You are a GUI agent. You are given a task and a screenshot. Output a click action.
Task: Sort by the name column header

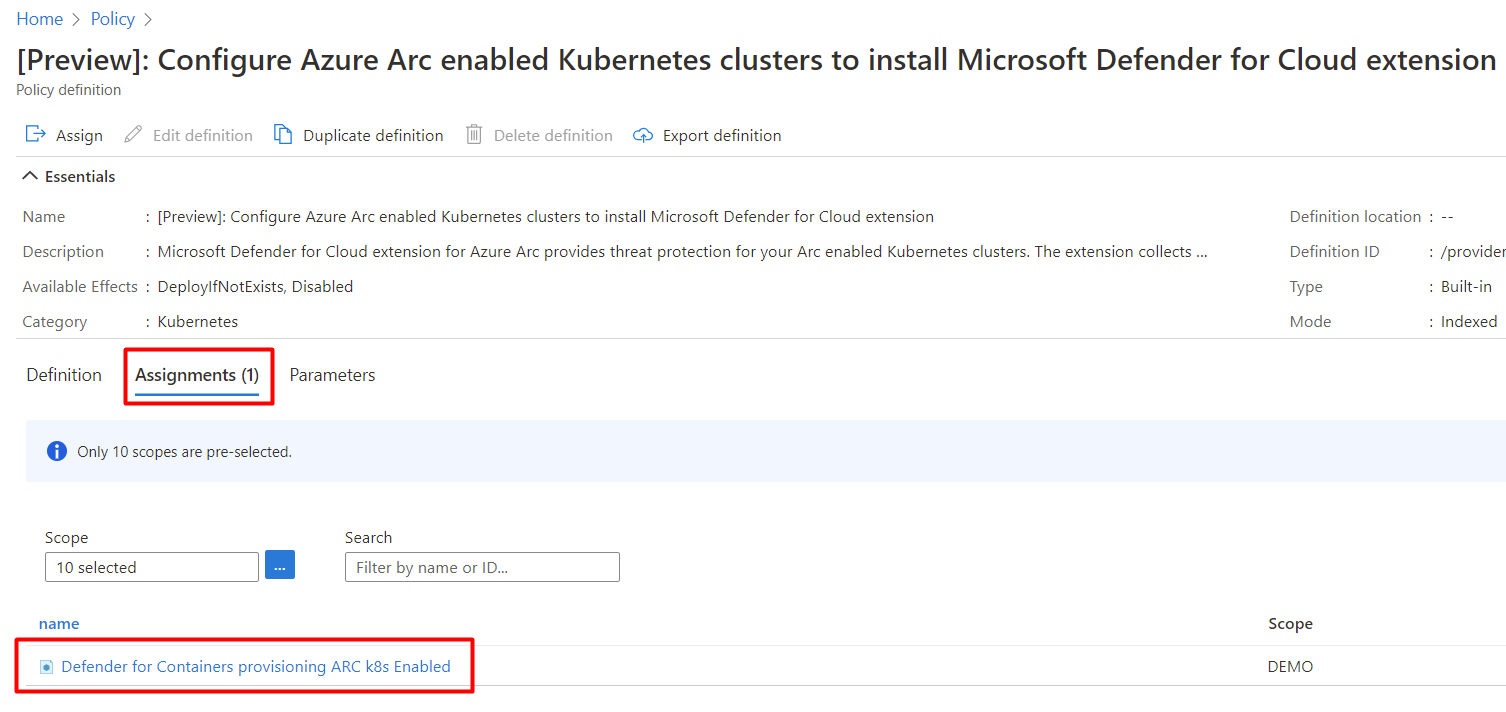(x=59, y=623)
